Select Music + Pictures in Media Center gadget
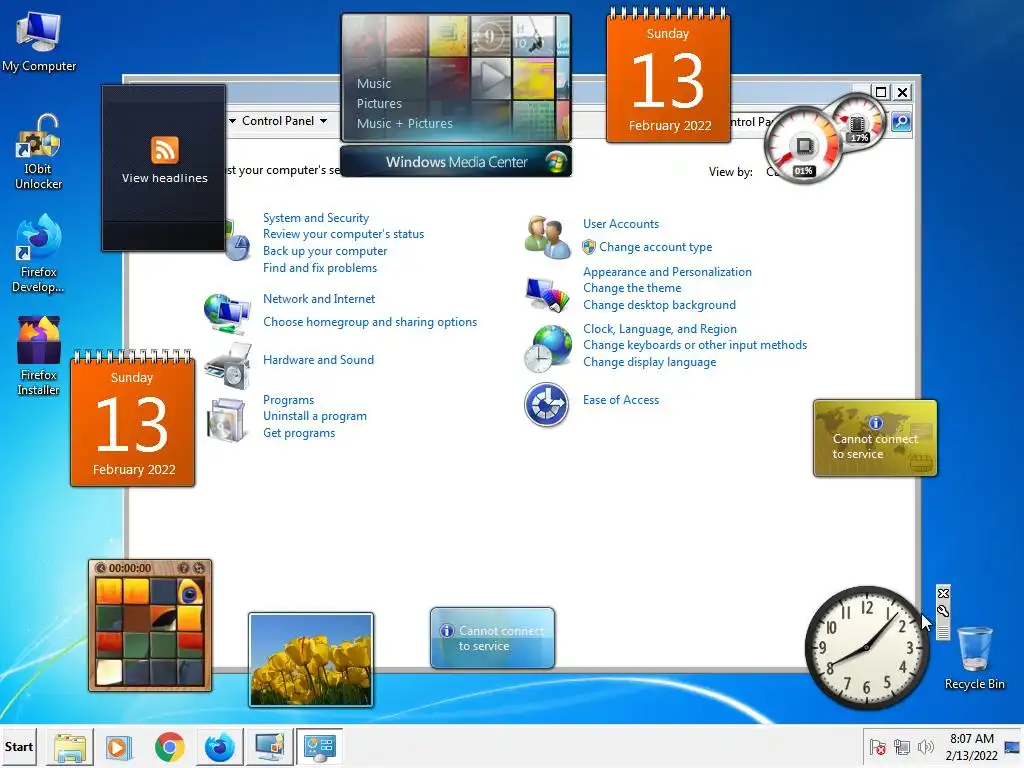Image resolution: width=1024 pixels, height=768 pixels. [405, 123]
